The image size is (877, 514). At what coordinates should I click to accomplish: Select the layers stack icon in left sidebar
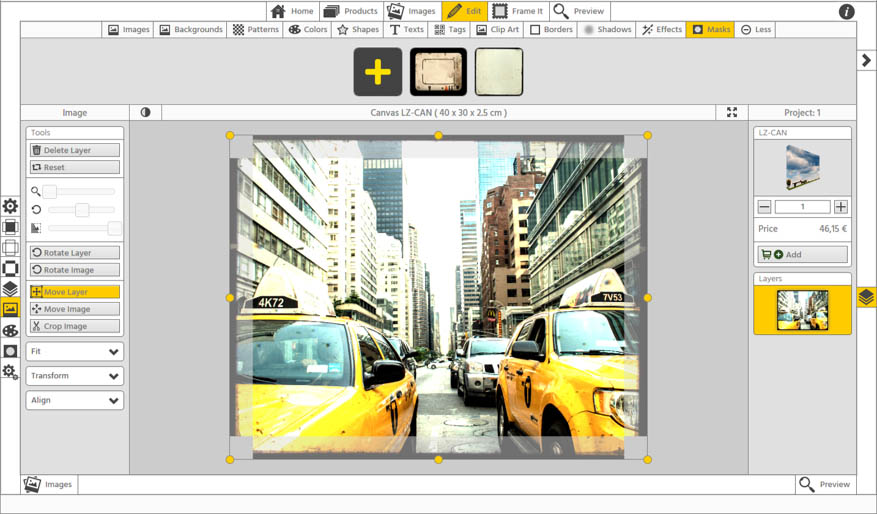(x=10, y=289)
